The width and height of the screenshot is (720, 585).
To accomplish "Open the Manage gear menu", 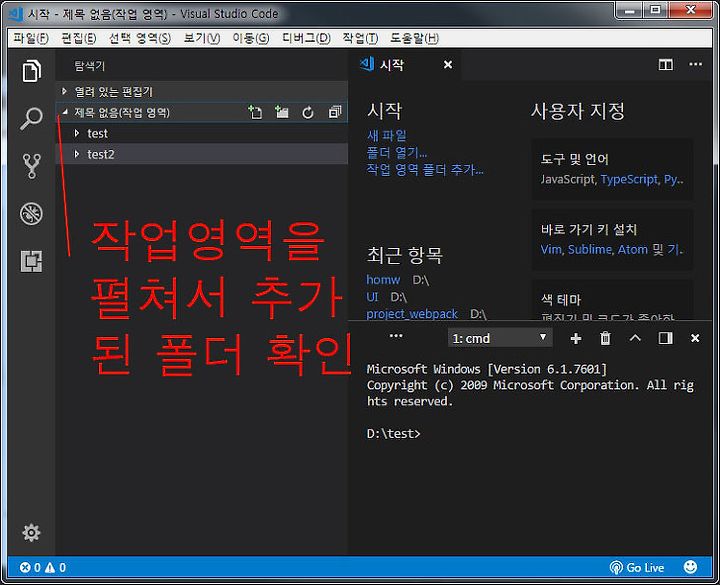I will pyautogui.click(x=31, y=533).
